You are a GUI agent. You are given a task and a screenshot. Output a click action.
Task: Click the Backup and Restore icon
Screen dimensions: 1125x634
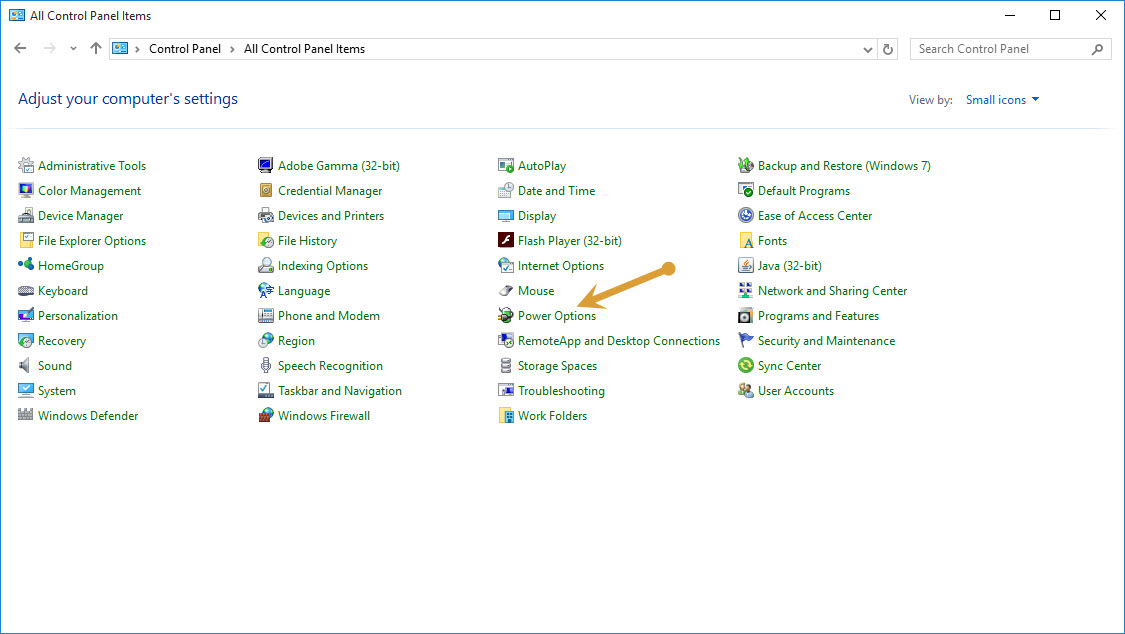745,166
